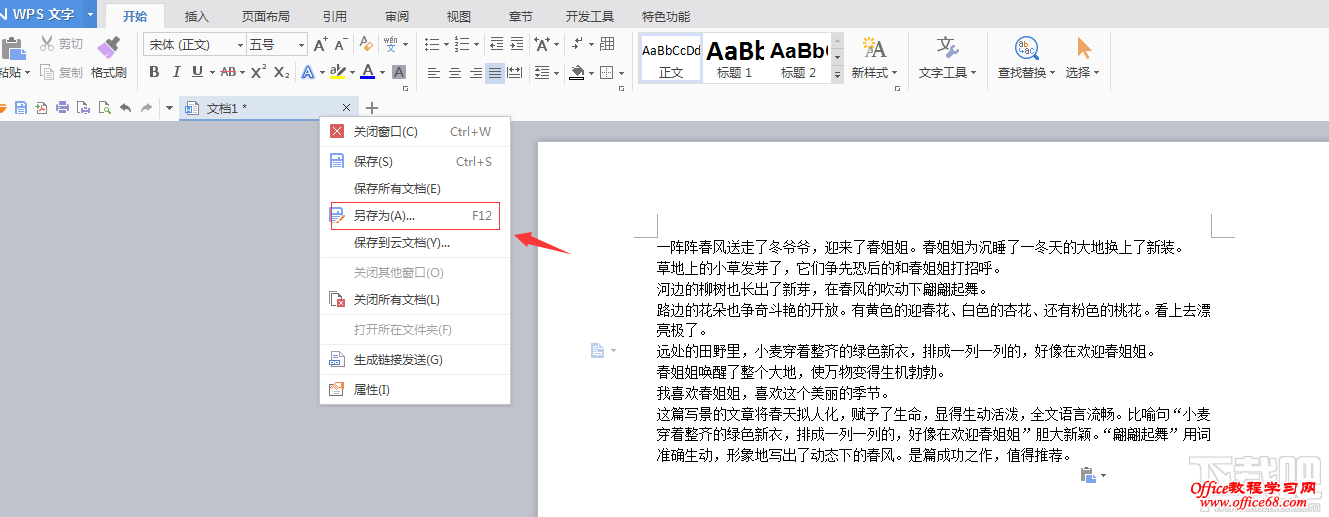The width and height of the screenshot is (1329, 517).
Task: Select 关闭窗口(C) in the context menu
Action: click(415, 131)
